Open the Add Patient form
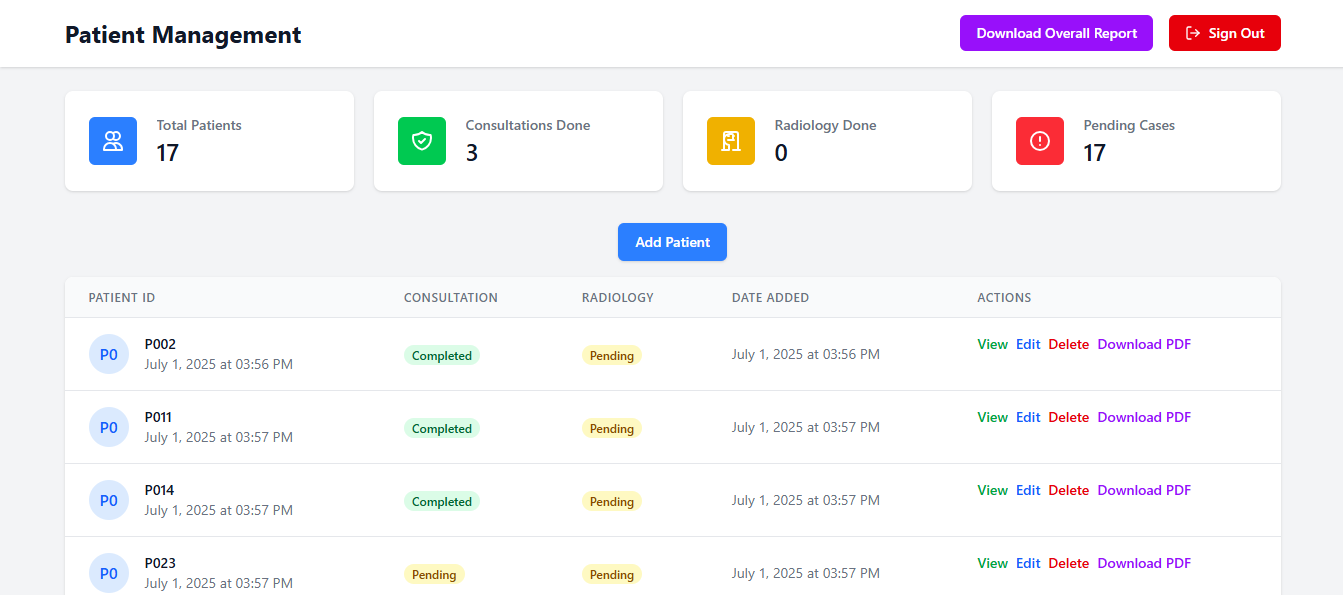 pyautogui.click(x=672, y=242)
